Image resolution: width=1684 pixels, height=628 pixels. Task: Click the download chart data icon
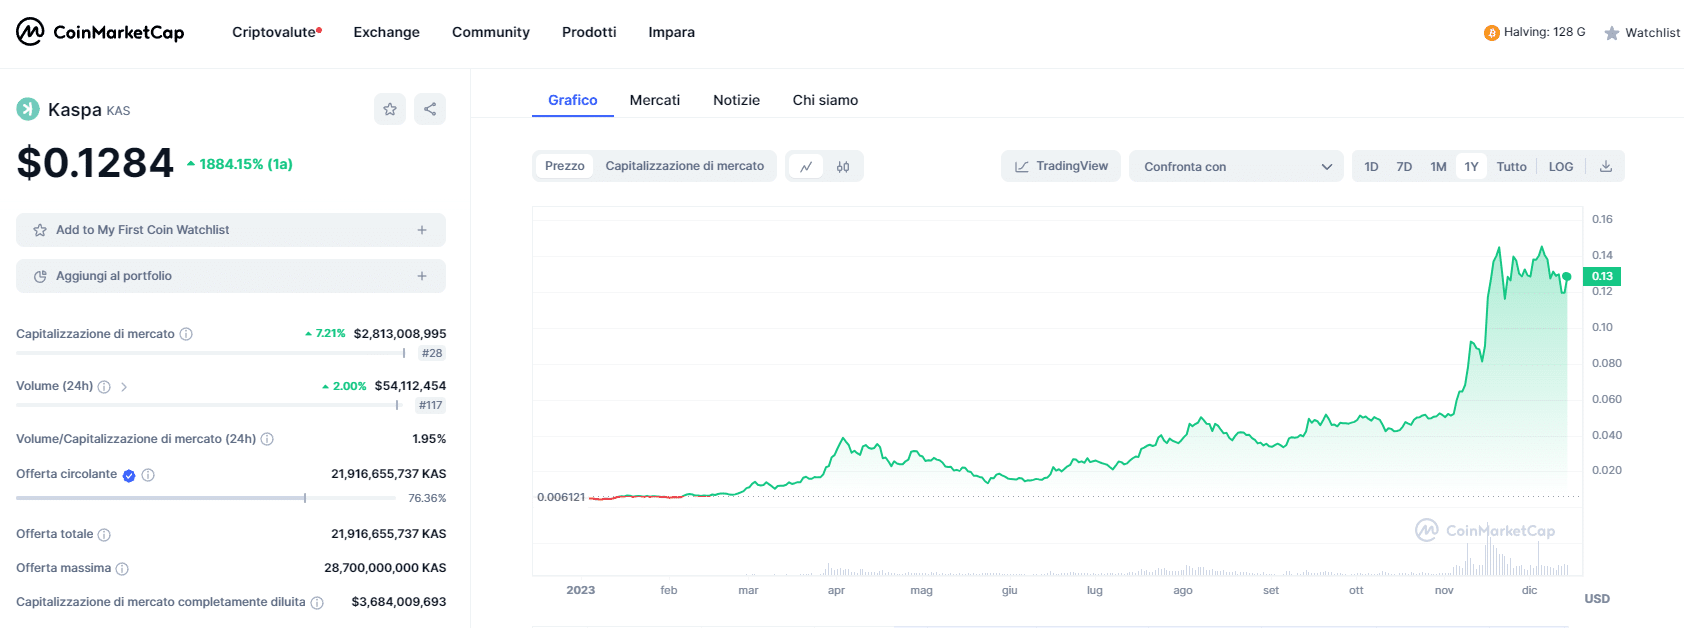tap(1606, 166)
